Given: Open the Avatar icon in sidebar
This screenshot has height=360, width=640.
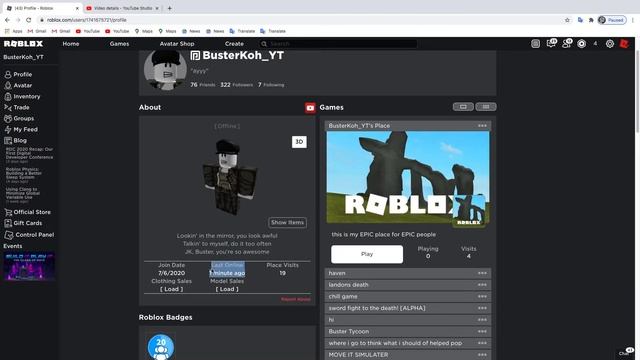Looking at the screenshot, I should coord(8,86).
